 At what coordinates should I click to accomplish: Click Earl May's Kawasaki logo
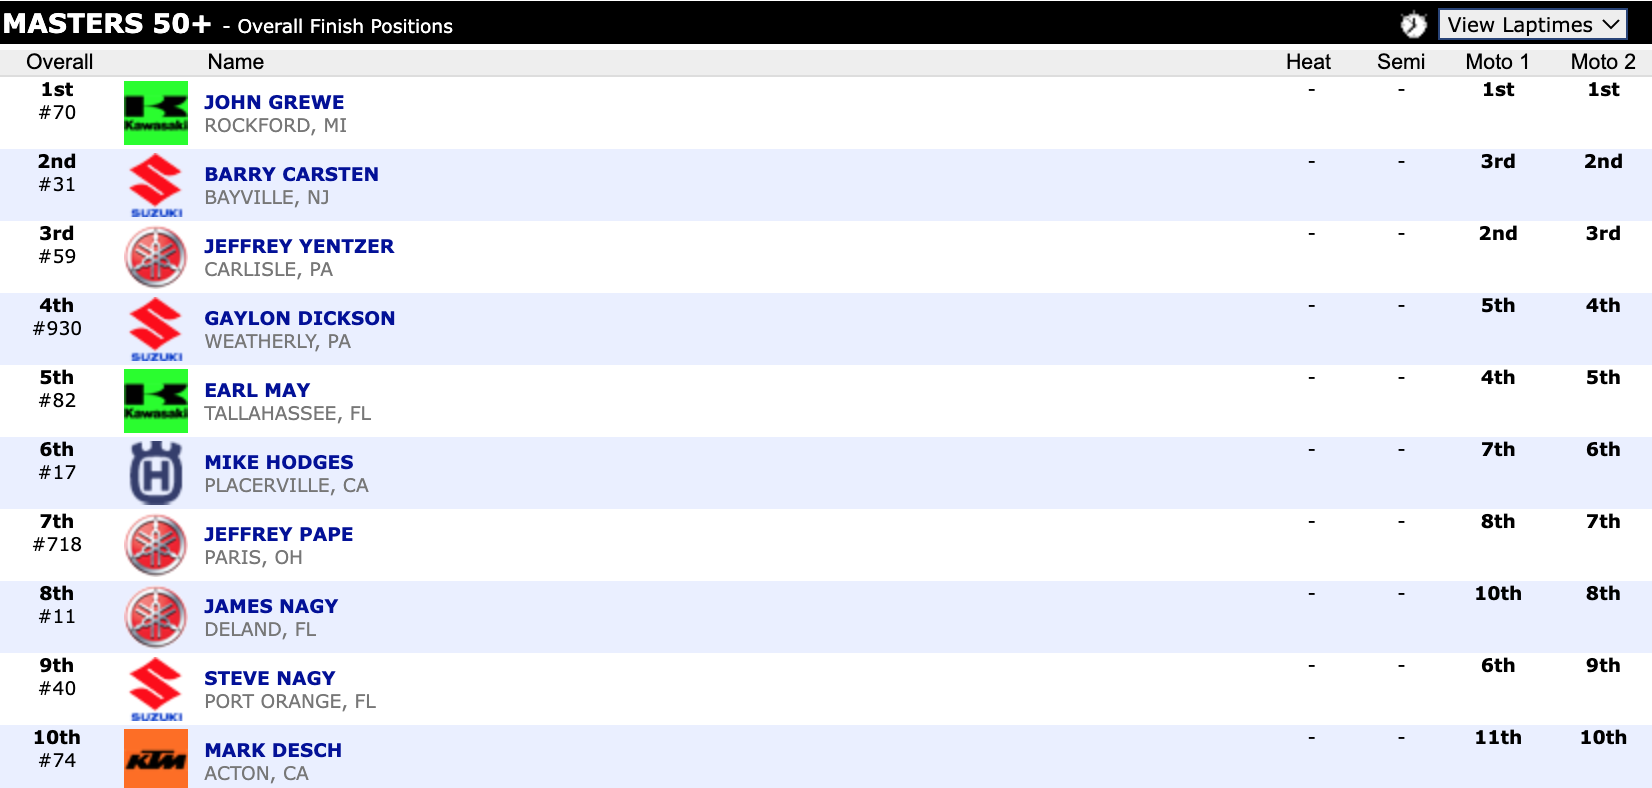click(x=155, y=401)
